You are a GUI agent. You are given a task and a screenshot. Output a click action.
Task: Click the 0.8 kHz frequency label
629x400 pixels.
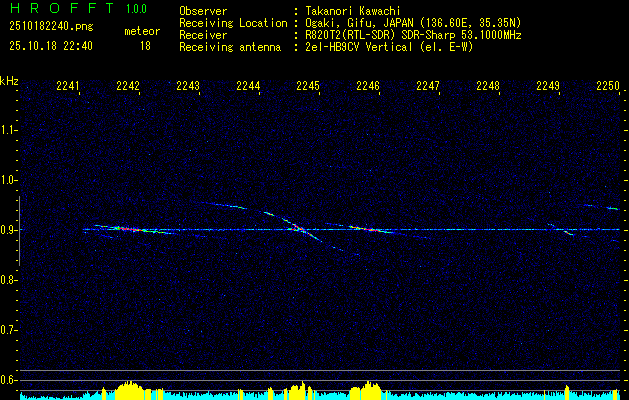coord(8,280)
